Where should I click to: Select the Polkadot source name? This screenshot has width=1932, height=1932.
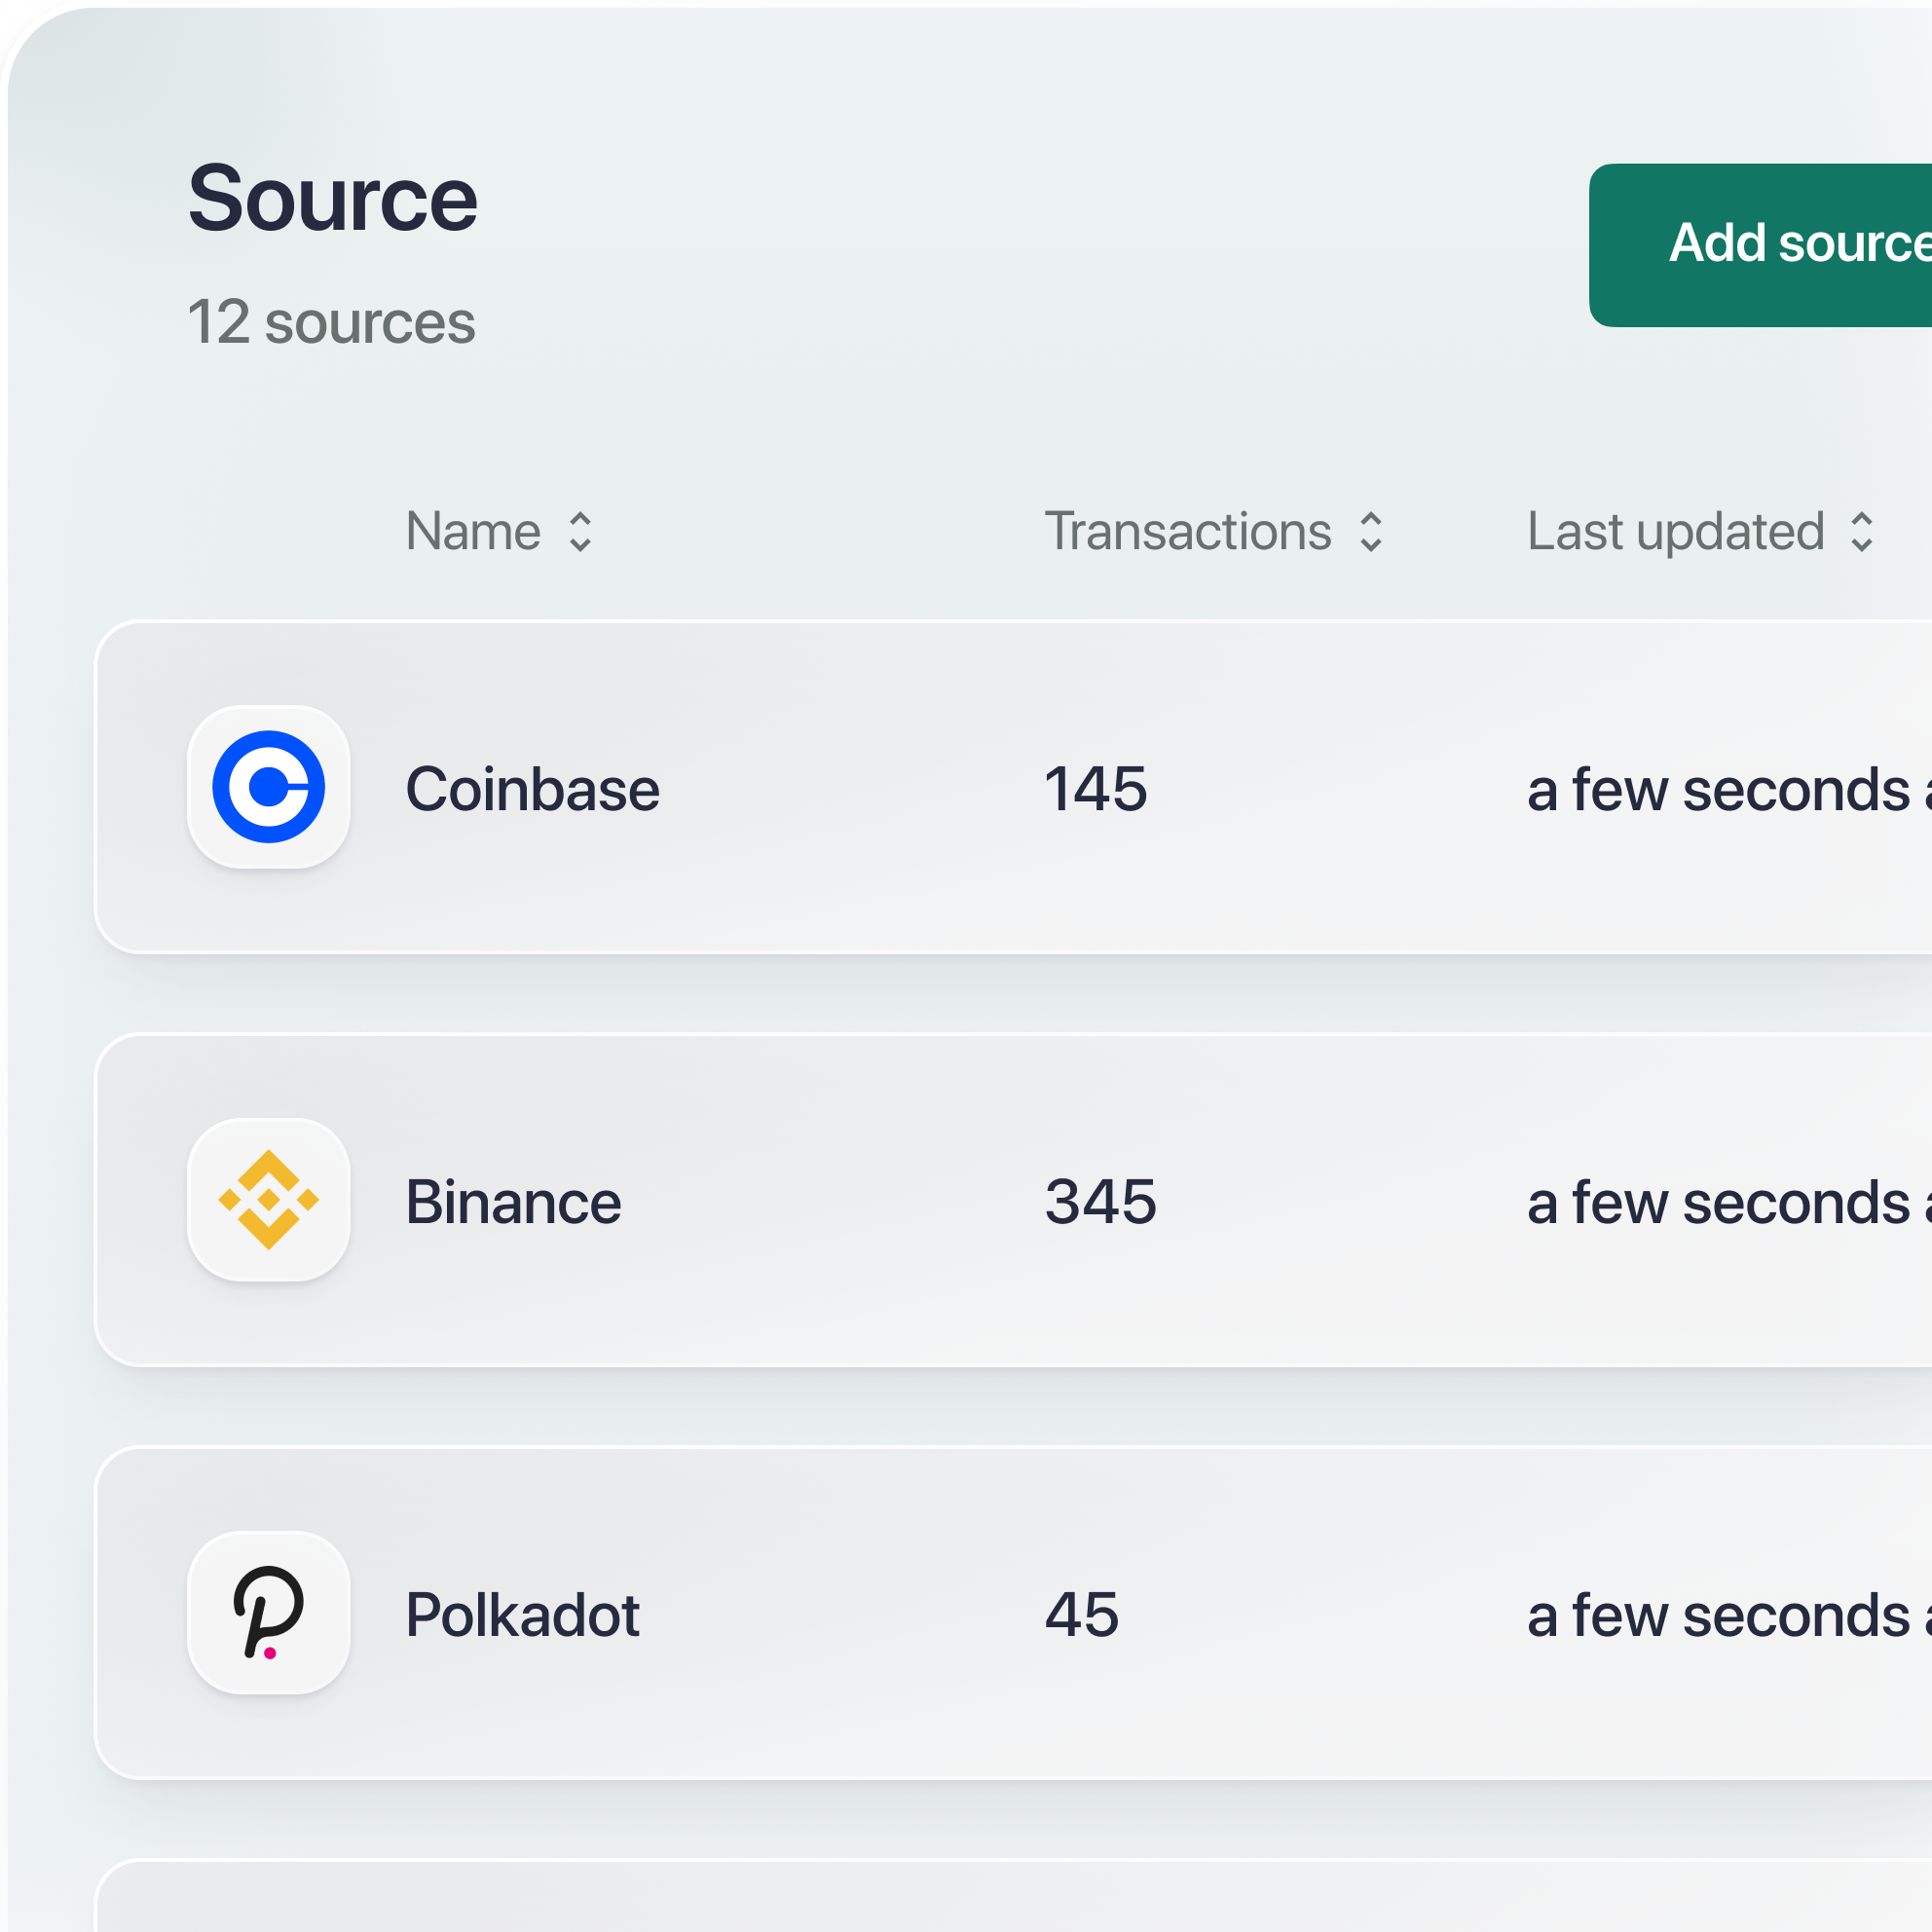pyautogui.click(x=522, y=1615)
